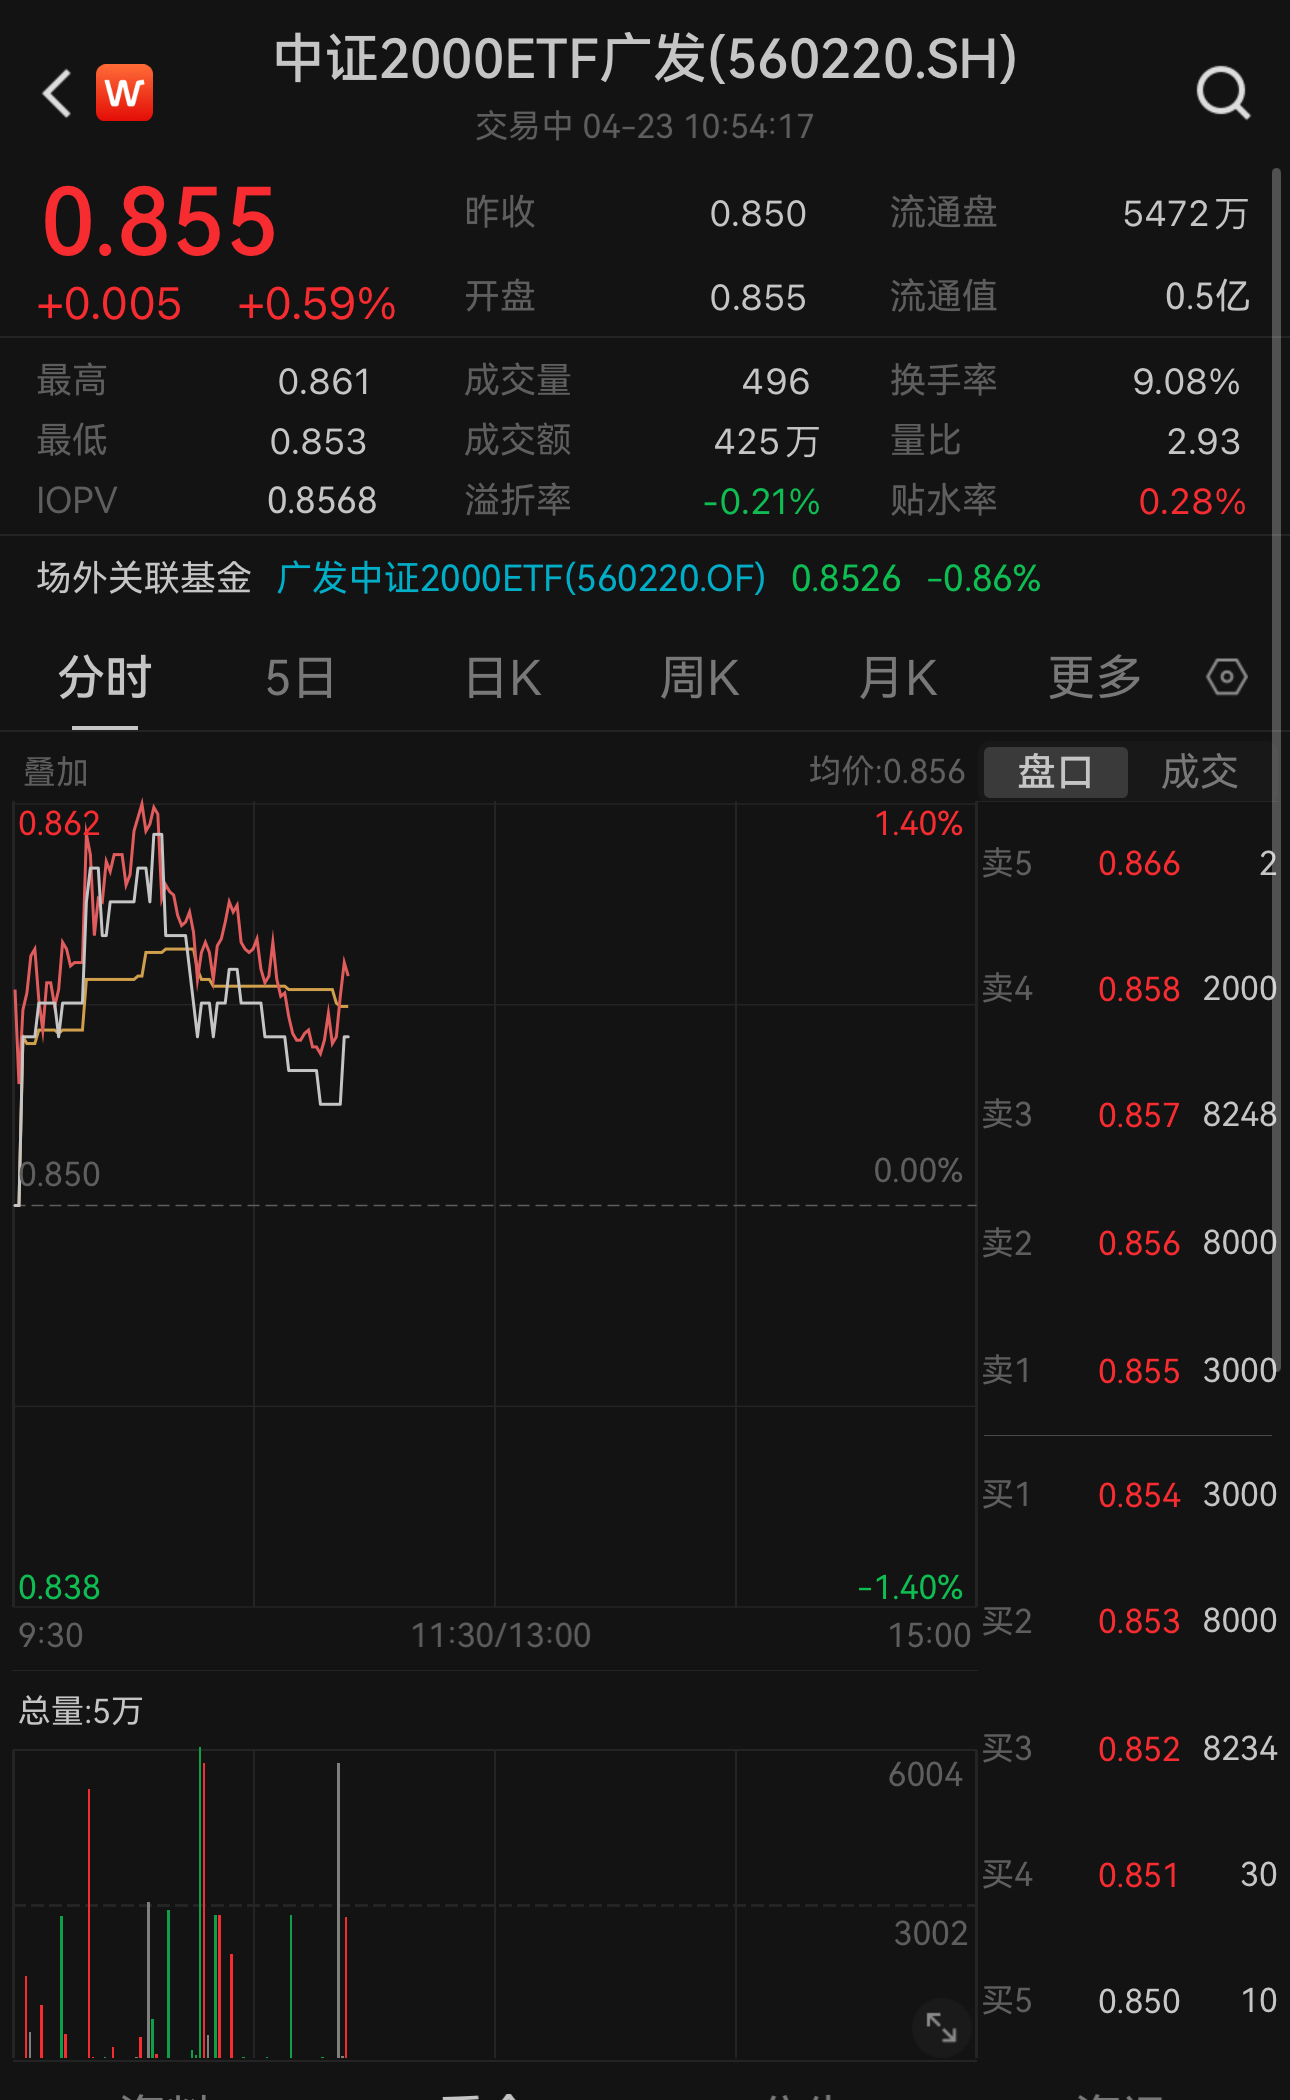Tap IOPV value 0.8568
Screen dimensions: 1290x2100
click(x=322, y=500)
